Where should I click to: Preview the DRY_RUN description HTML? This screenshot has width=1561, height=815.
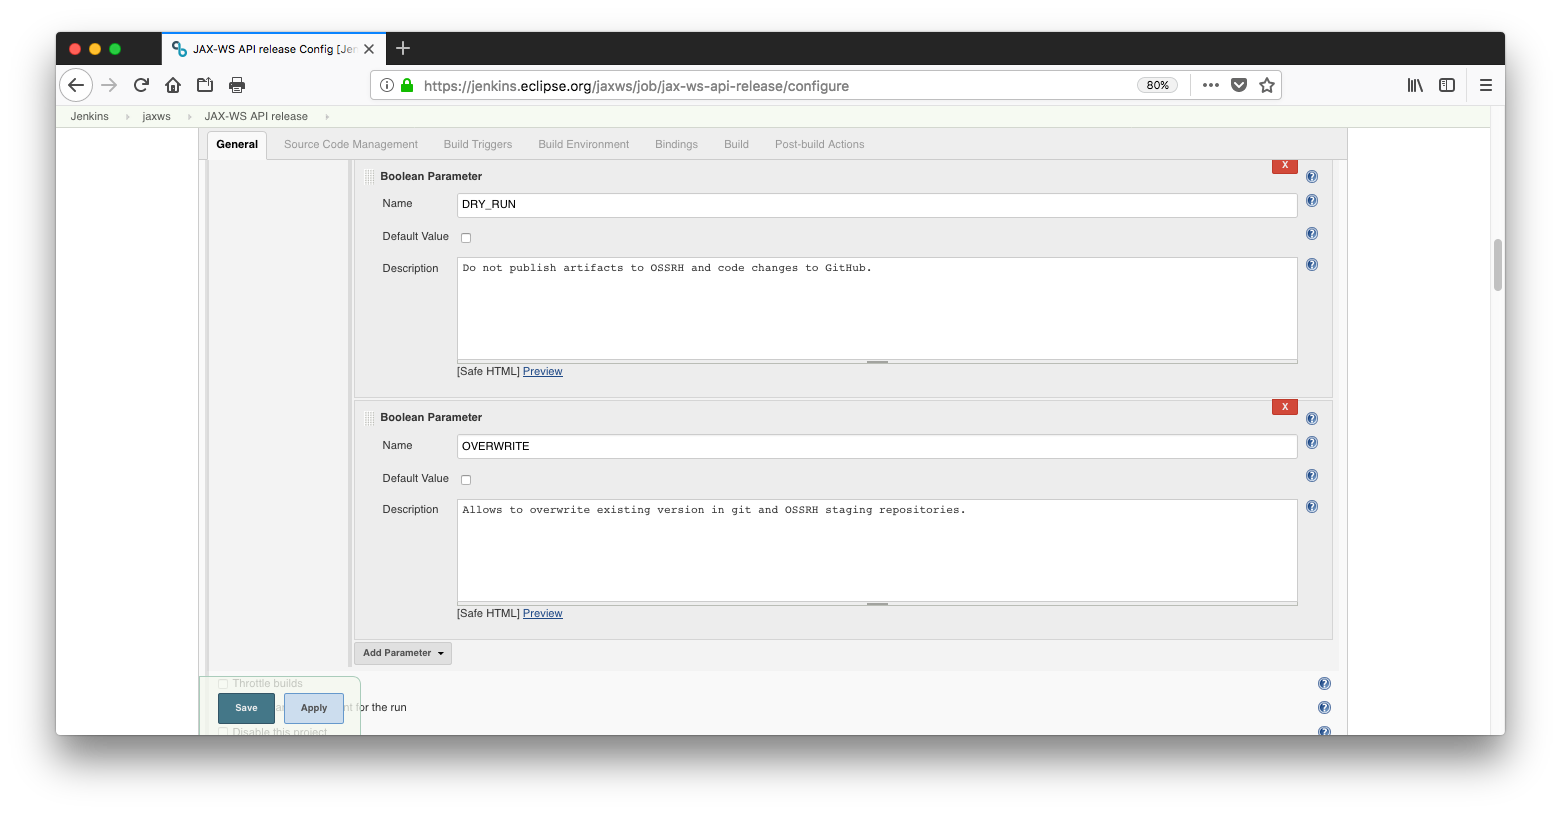pos(543,372)
